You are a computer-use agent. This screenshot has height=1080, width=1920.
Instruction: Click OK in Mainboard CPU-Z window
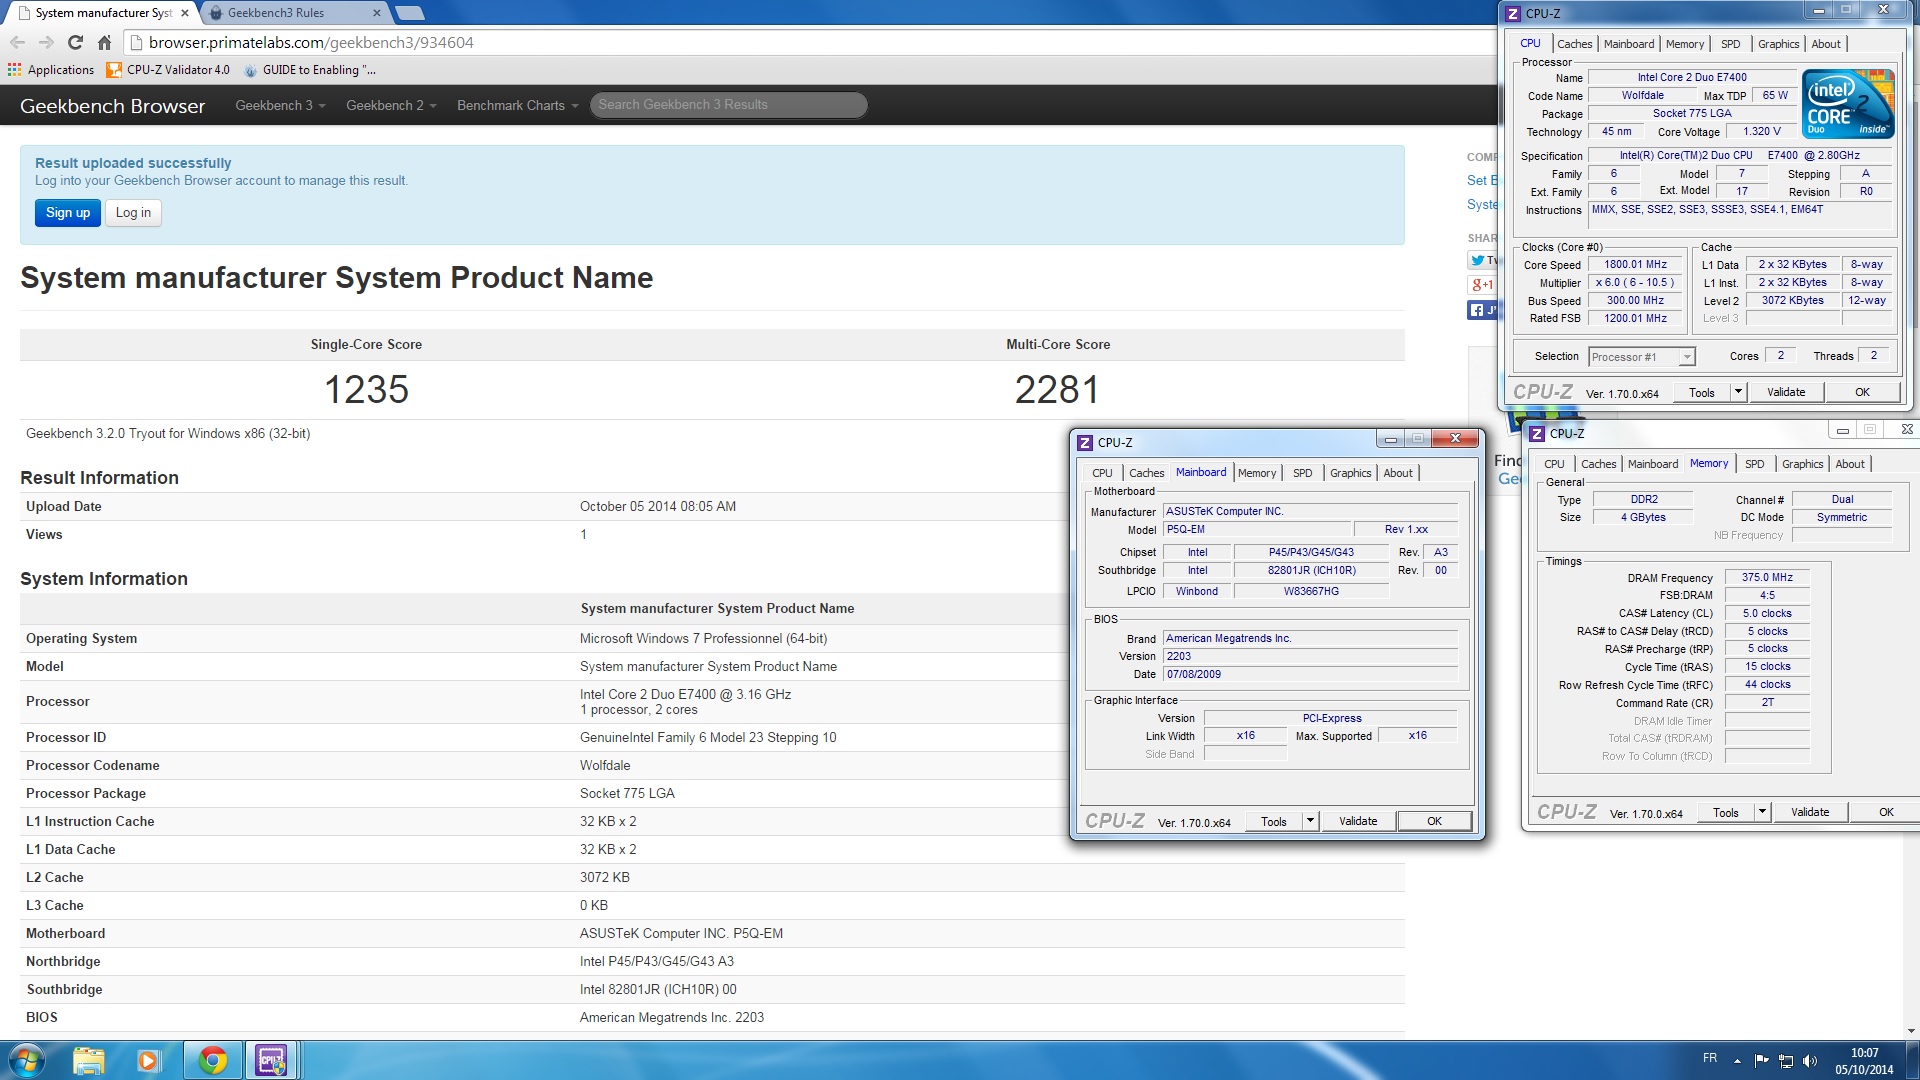tap(1434, 821)
